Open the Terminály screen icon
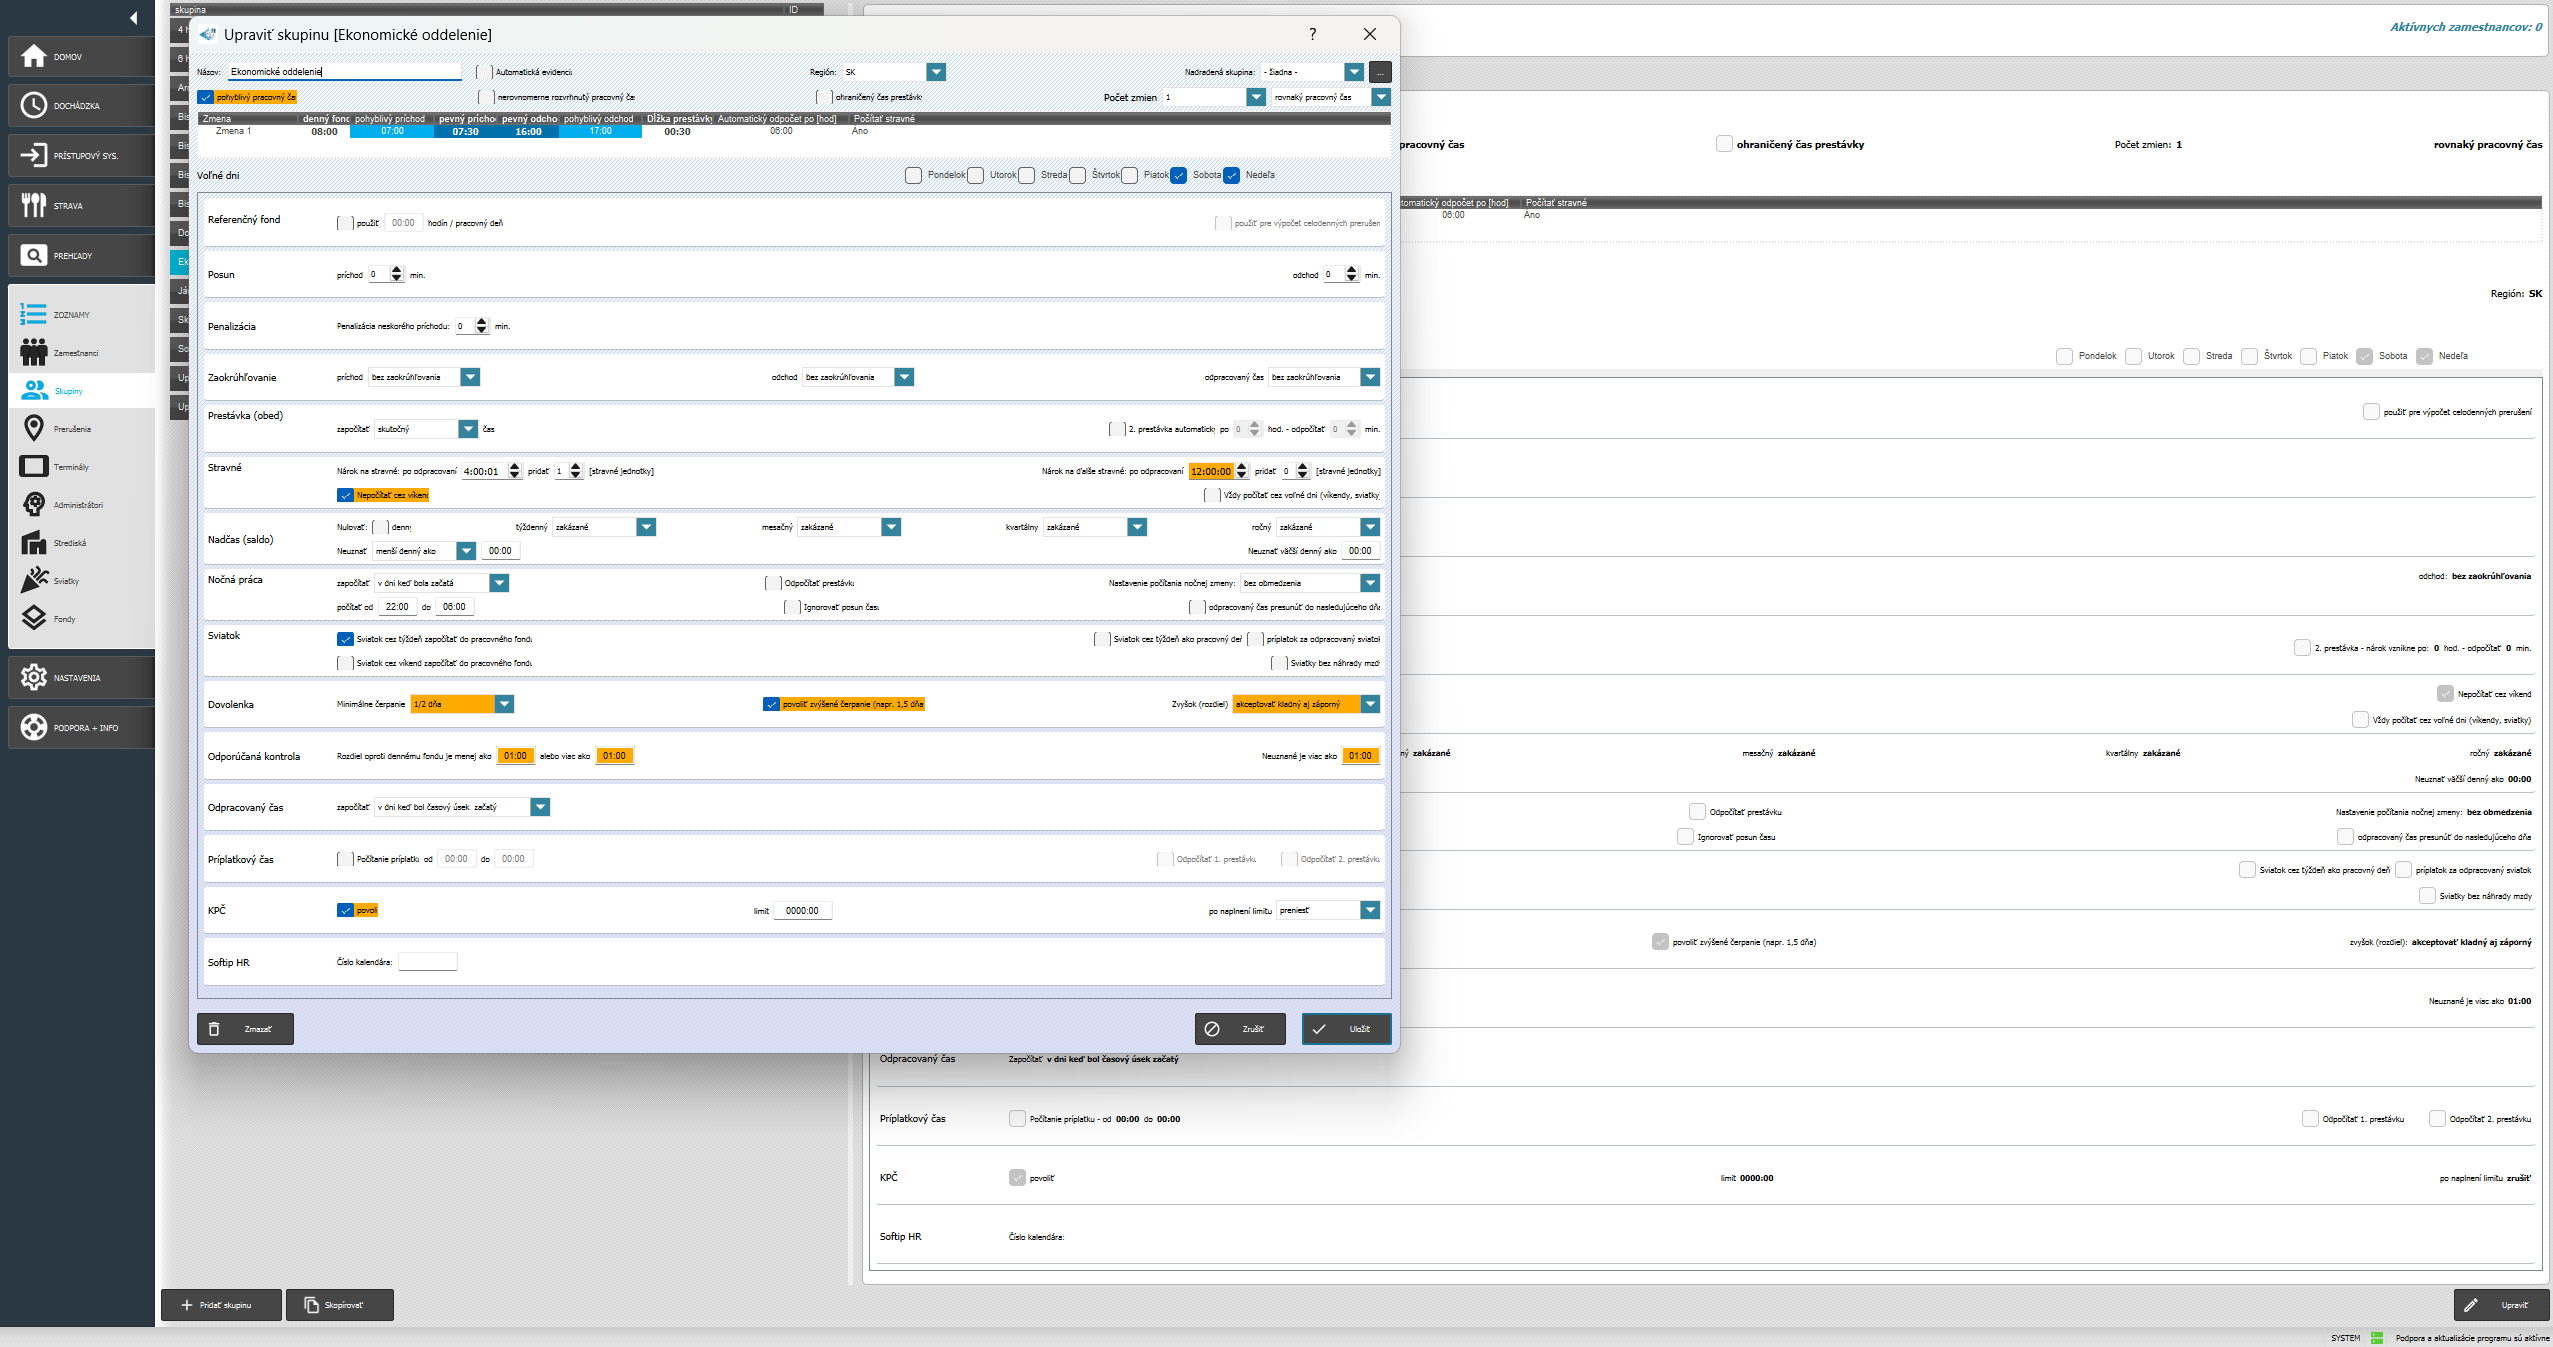 click(33, 466)
